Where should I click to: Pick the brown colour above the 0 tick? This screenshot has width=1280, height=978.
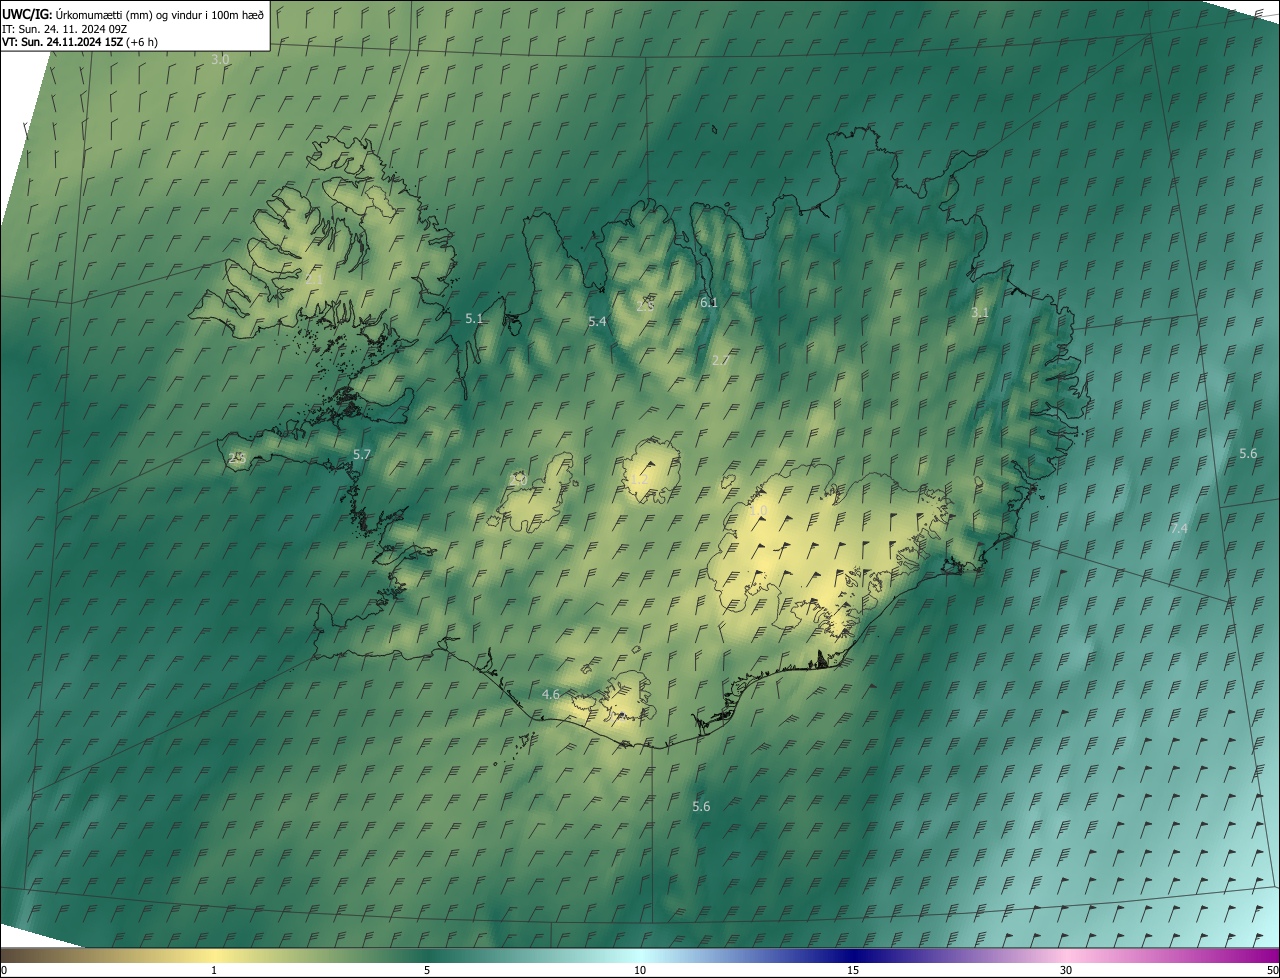click(6, 955)
